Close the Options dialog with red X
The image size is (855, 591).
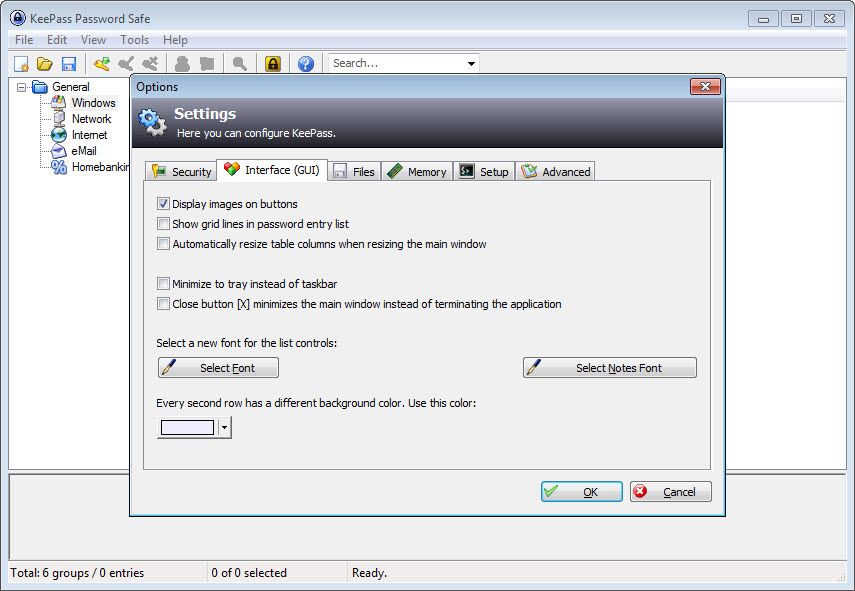pos(705,87)
